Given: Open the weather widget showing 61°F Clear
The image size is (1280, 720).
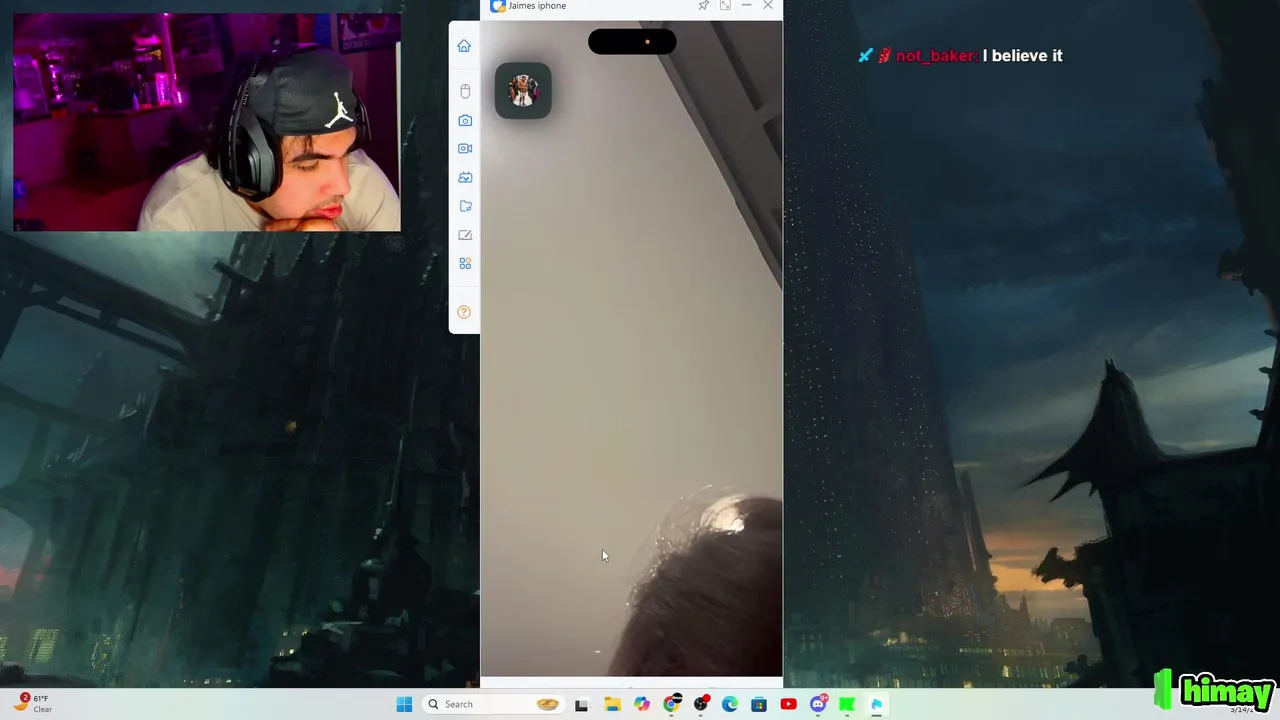Looking at the screenshot, I should [x=32, y=703].
